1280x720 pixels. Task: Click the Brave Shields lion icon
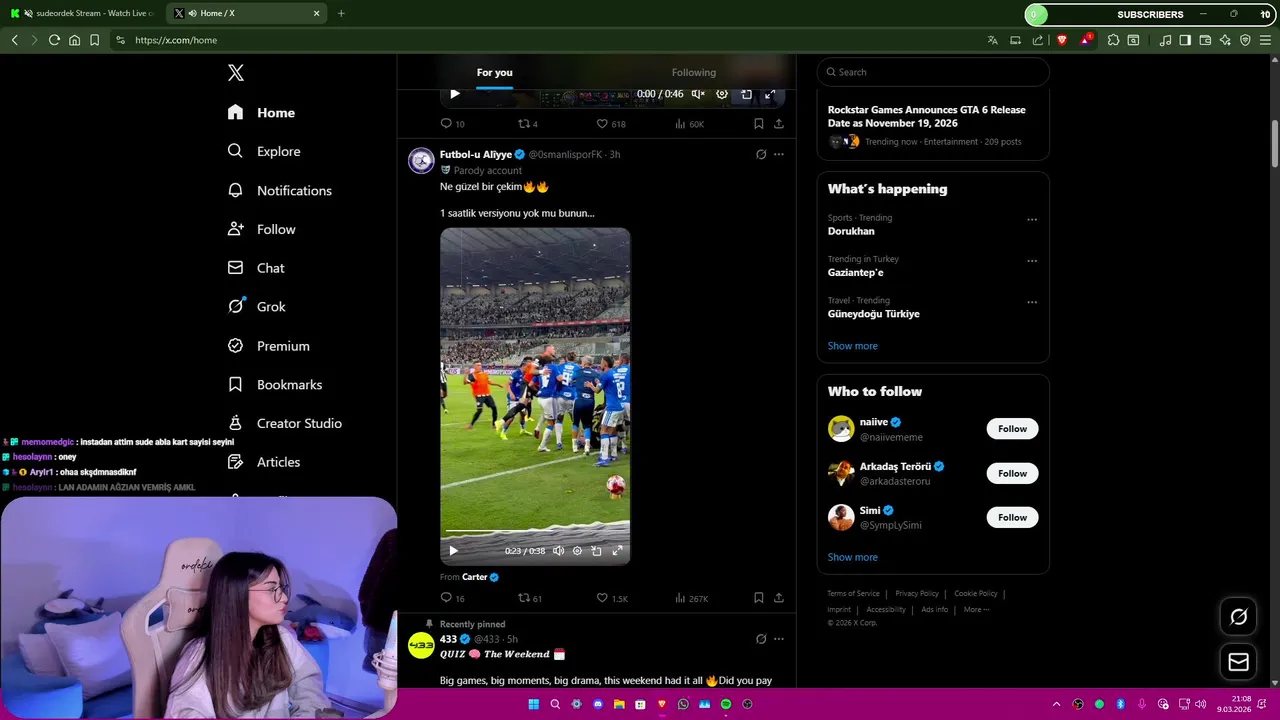[1062, 40]
